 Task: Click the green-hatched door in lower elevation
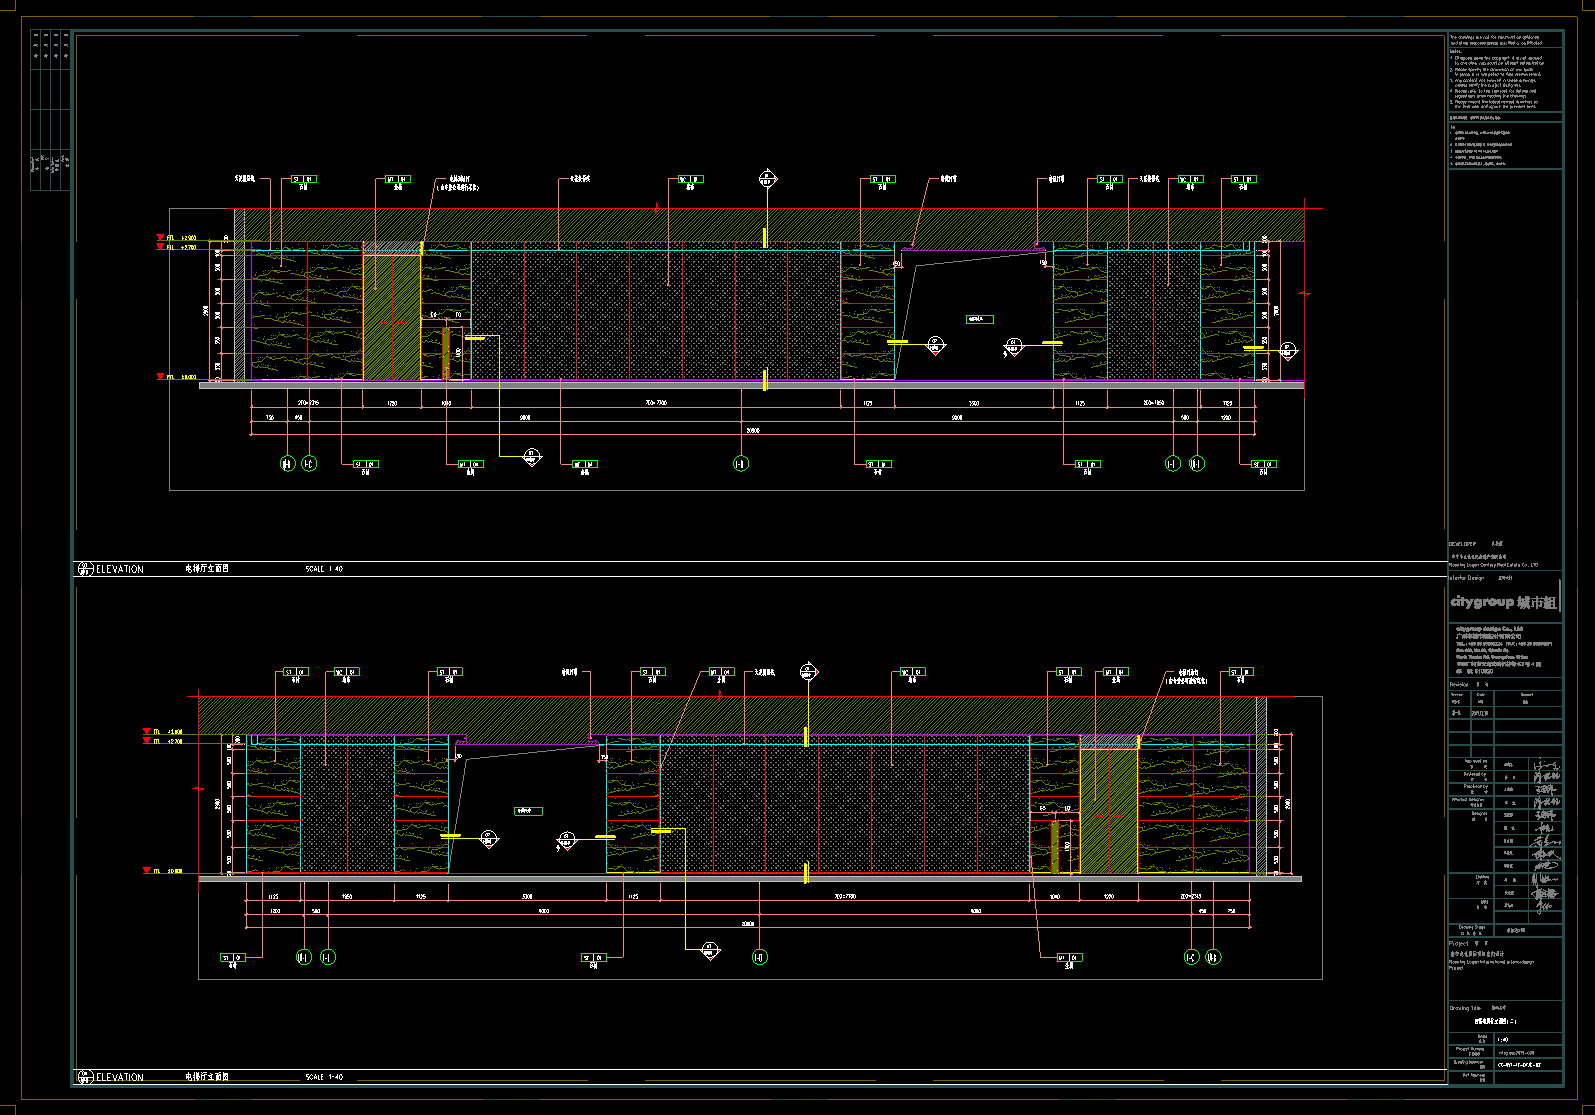1108,810
